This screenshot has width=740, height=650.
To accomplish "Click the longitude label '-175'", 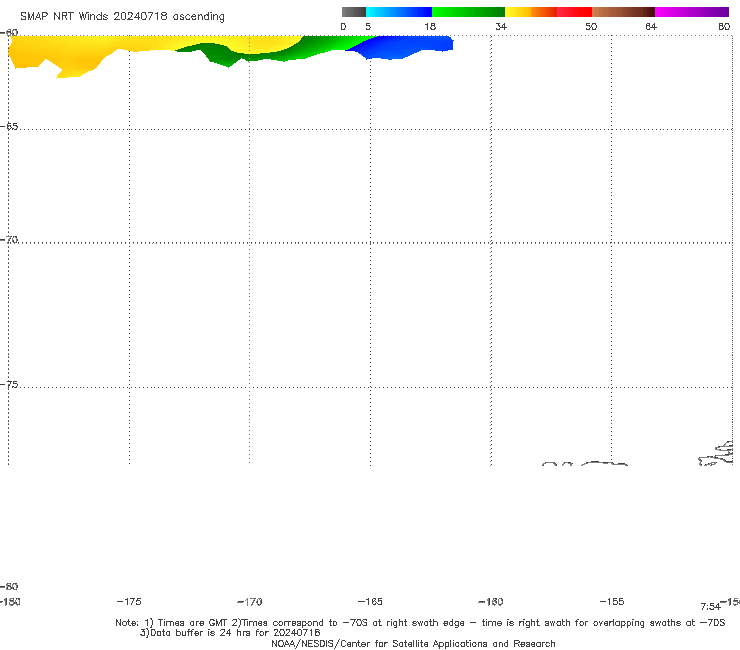I will (x=128, y=601).
